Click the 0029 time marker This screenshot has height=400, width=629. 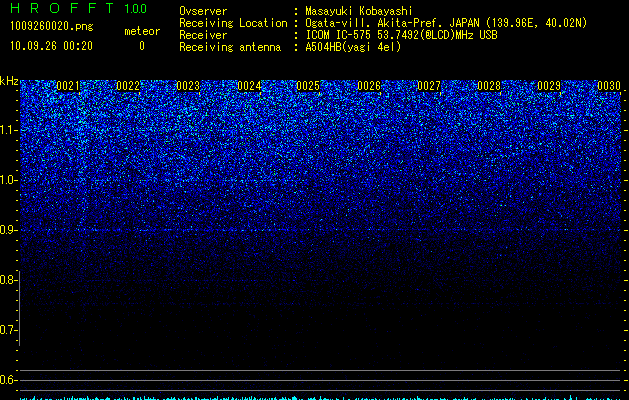(549, 86)
